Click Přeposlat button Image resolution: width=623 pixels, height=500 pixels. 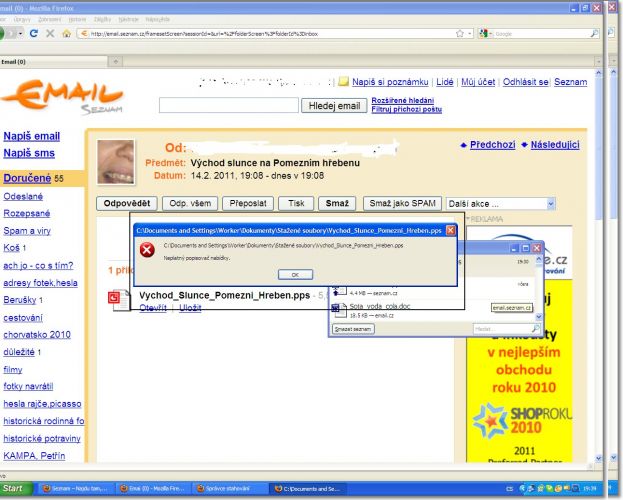click(x=248, y=203)
